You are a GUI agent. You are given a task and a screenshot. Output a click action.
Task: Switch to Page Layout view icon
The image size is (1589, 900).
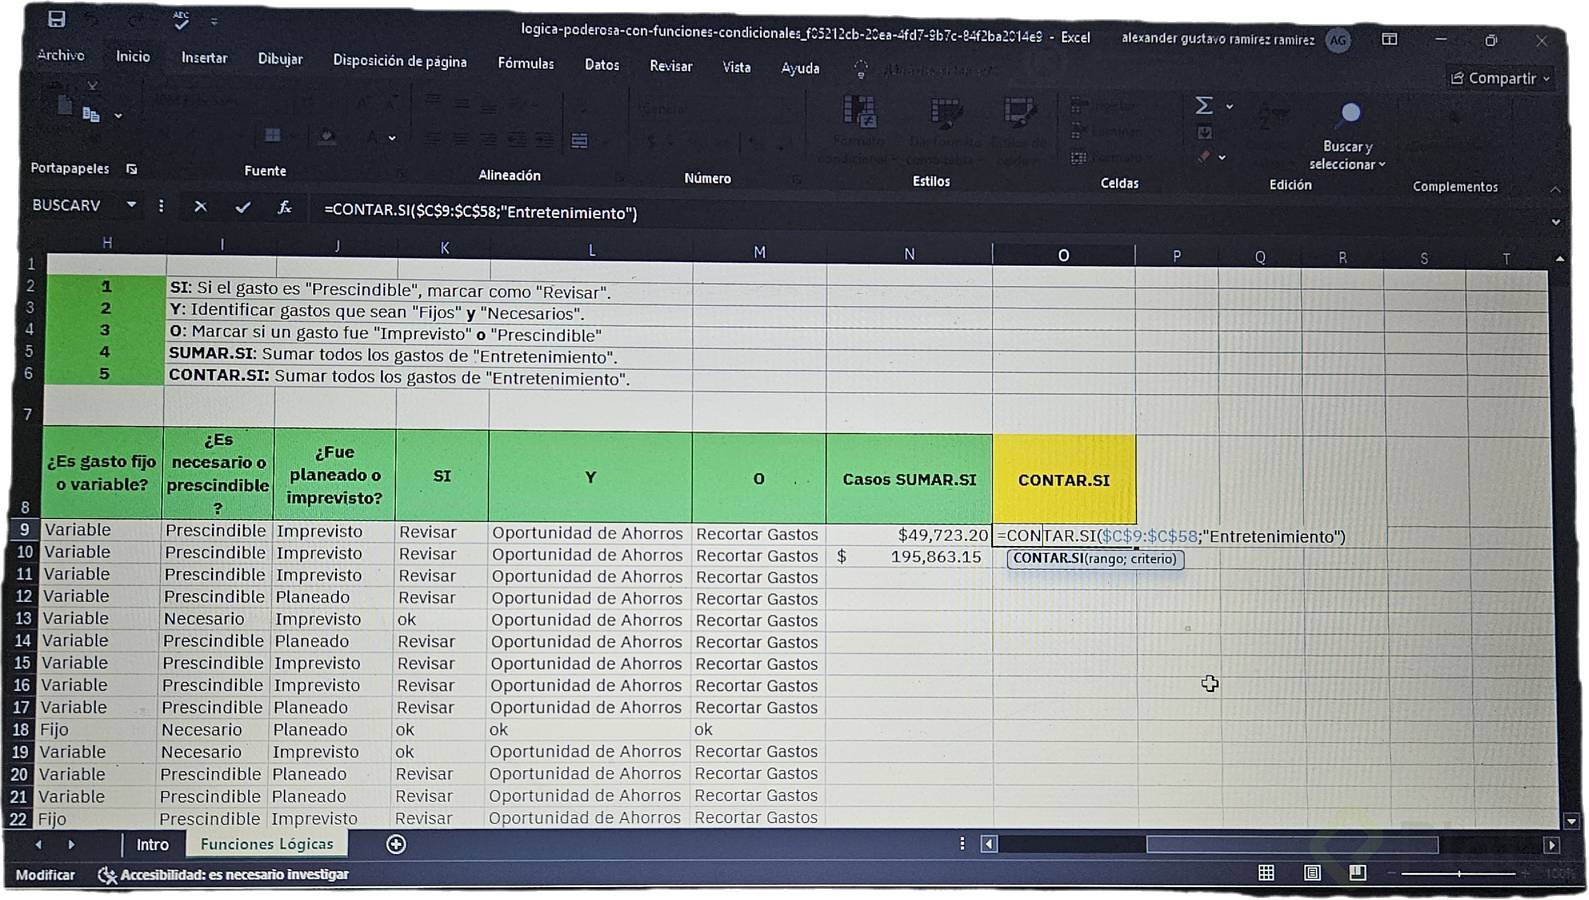(1312, 873)
